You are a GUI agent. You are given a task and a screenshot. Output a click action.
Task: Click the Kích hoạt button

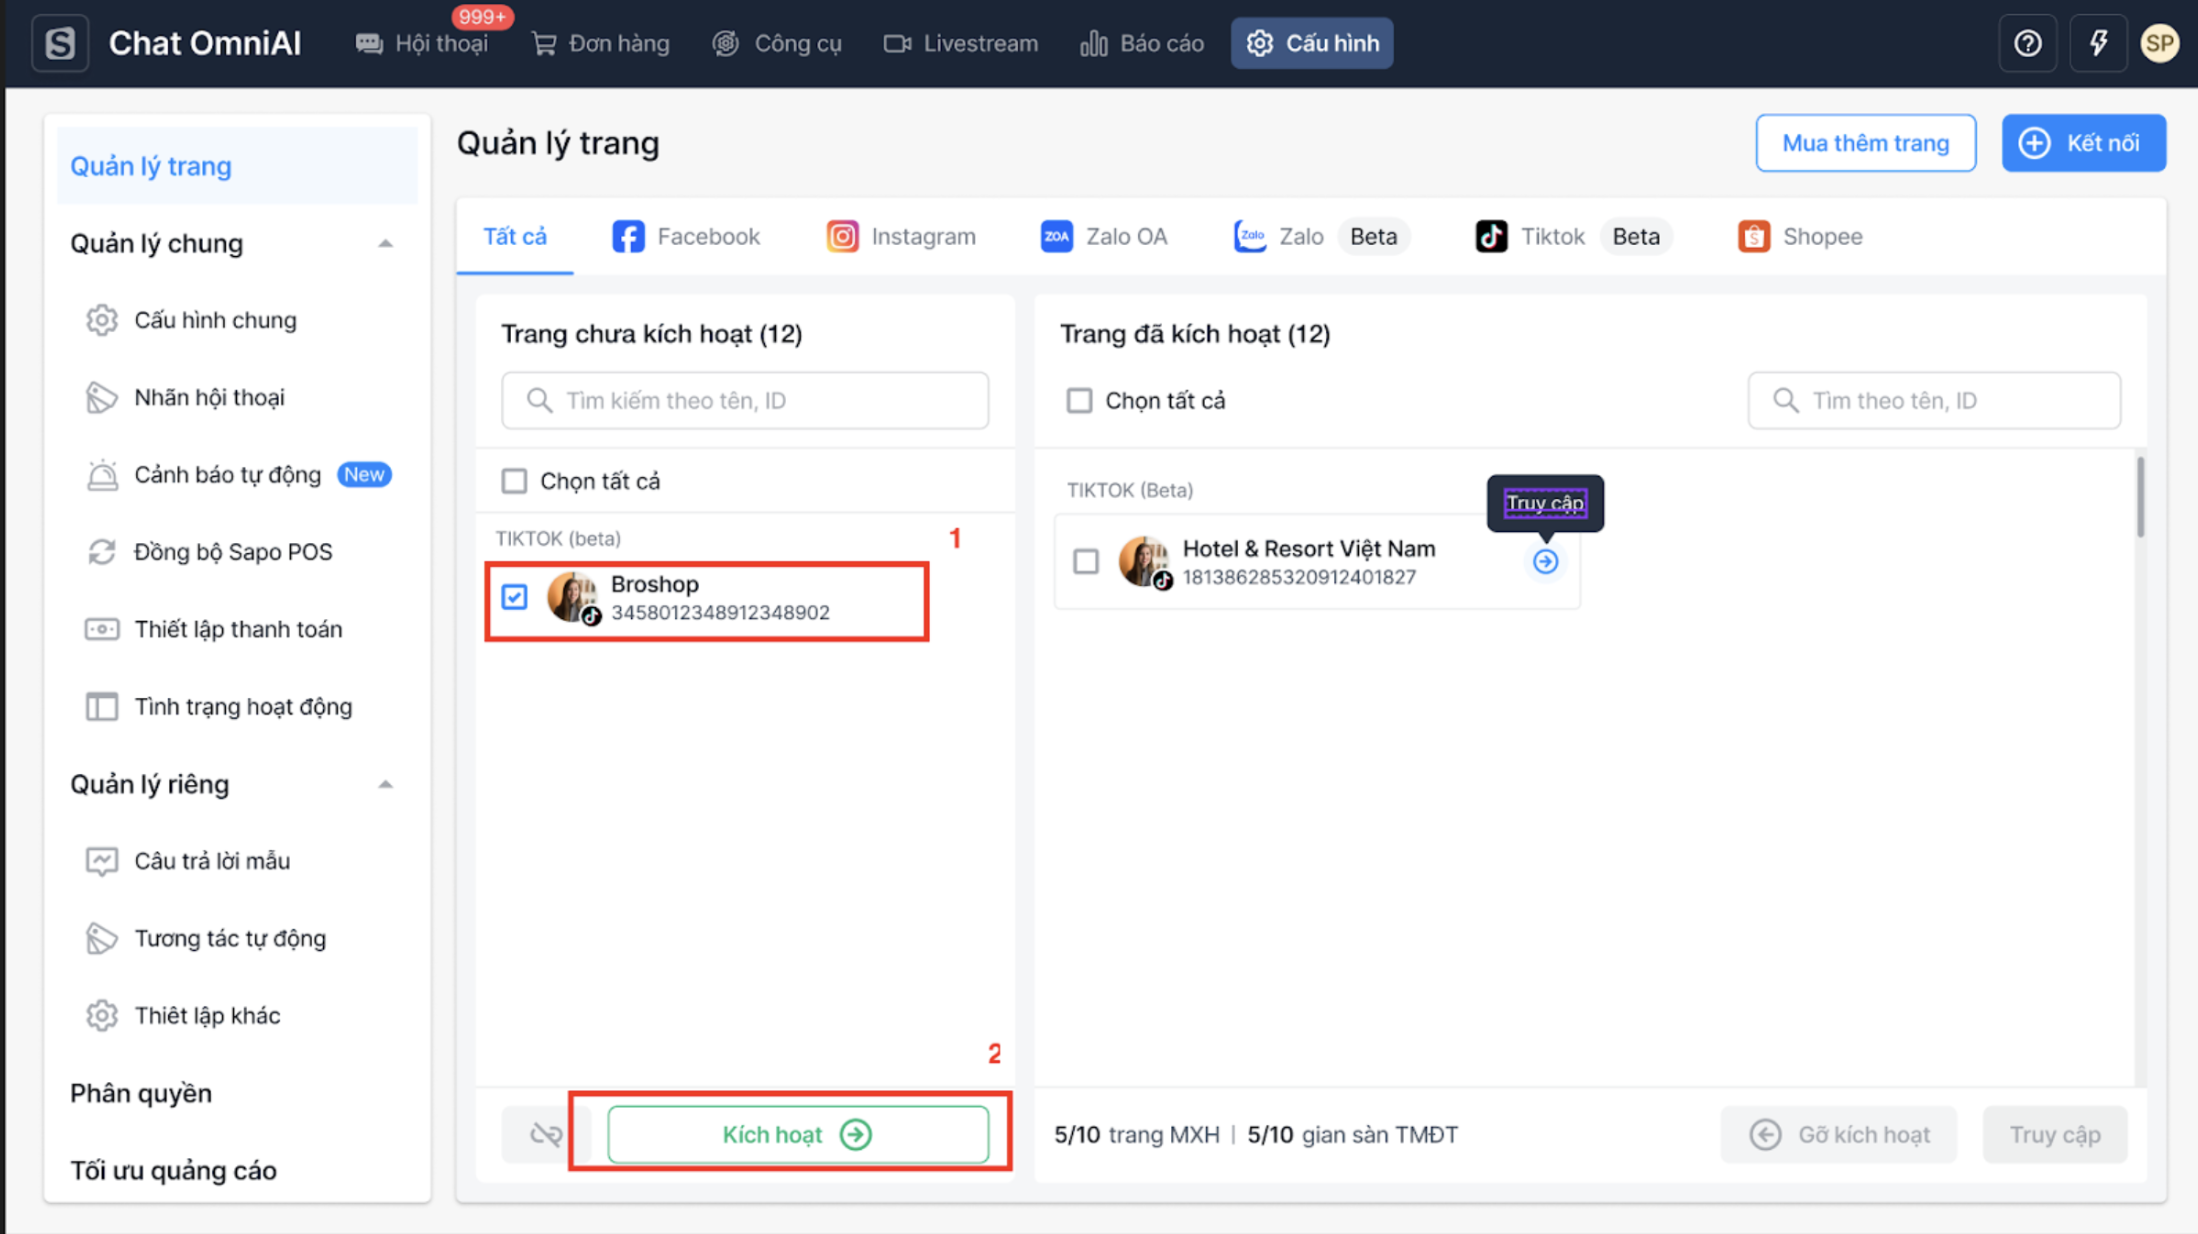point(797,1134)
